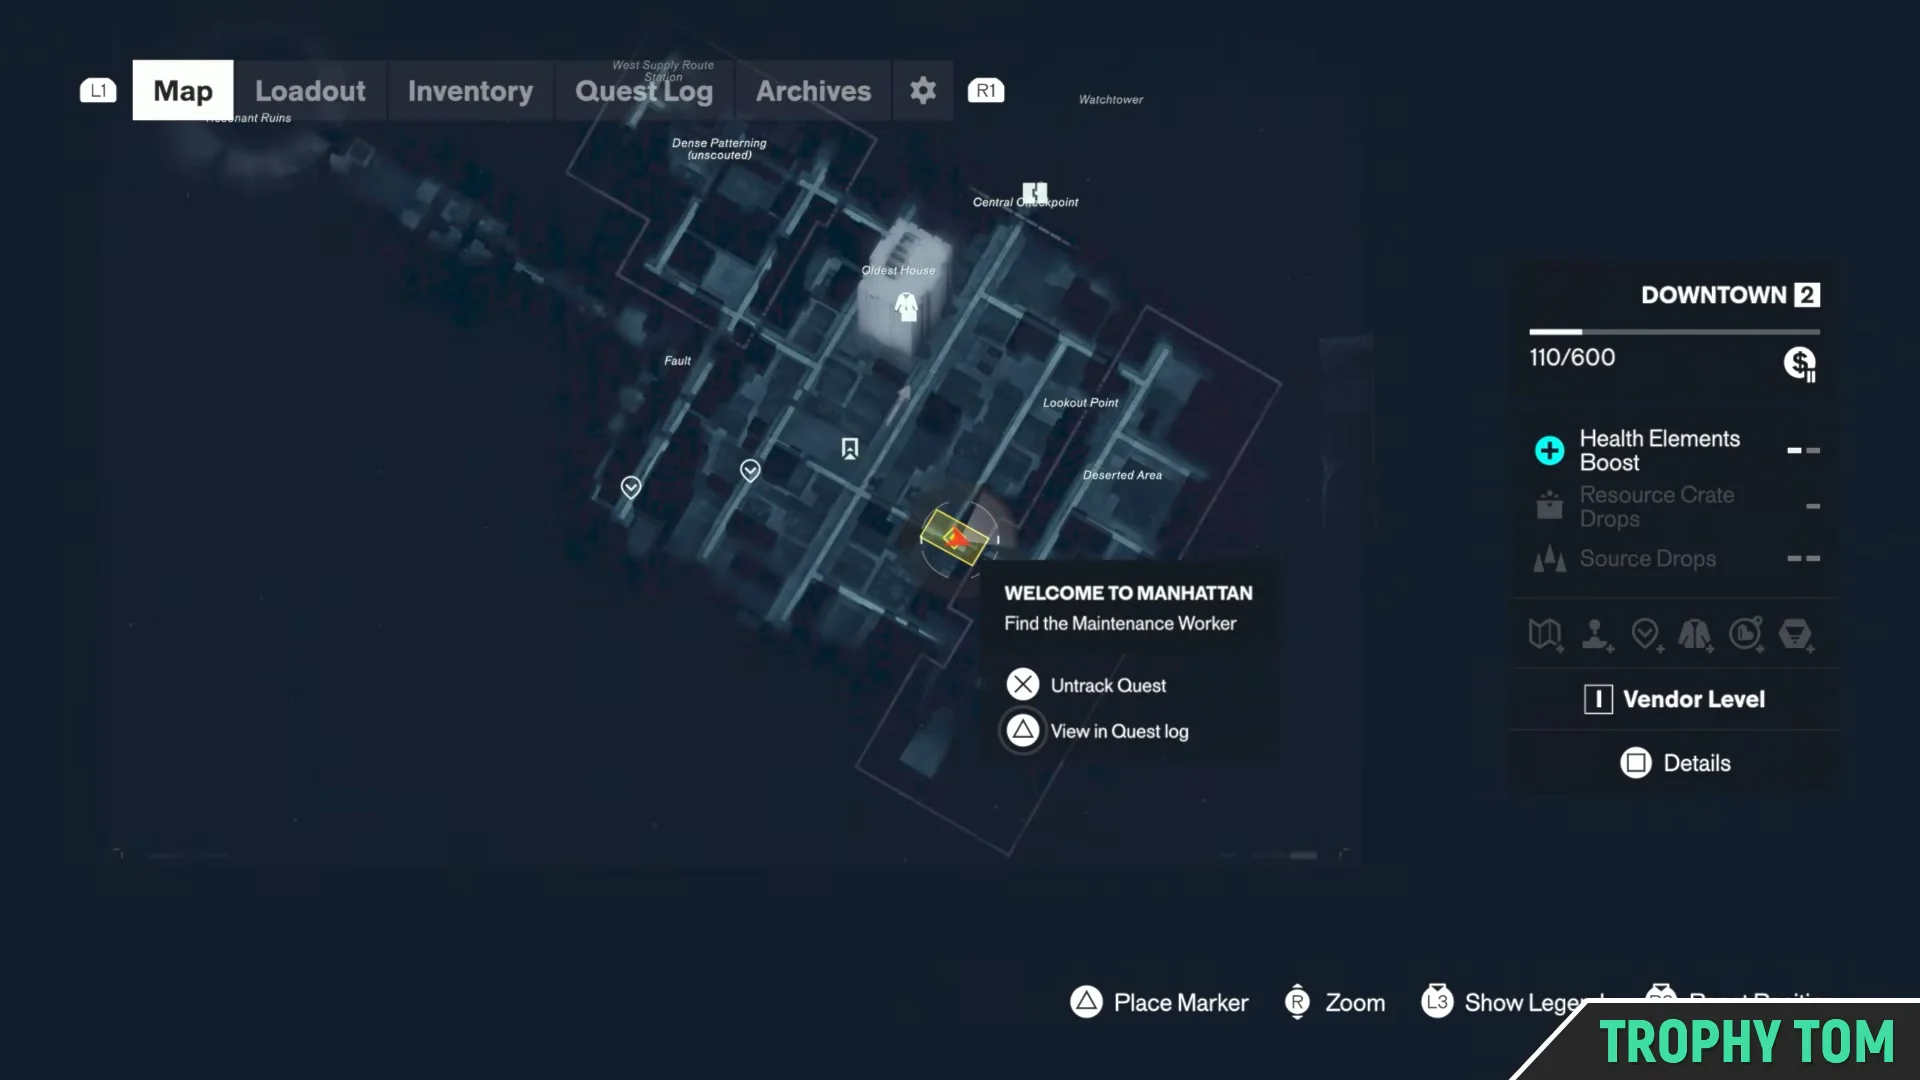Select the Resource Crate Drops crate icon
This screenshot has width=1920, height=1080.
point(1549,505)
